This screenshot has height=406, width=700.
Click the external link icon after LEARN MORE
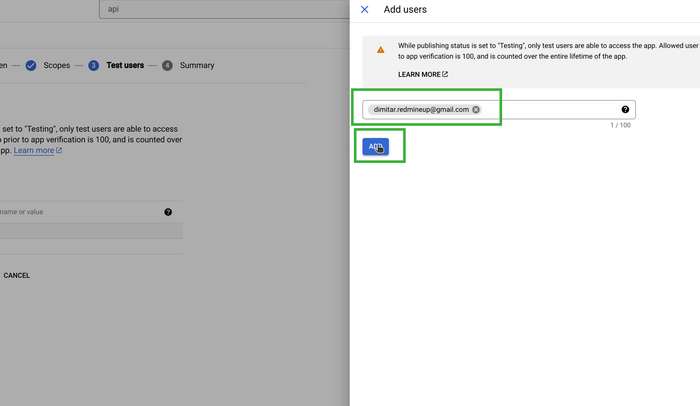[x=445, y=75]
